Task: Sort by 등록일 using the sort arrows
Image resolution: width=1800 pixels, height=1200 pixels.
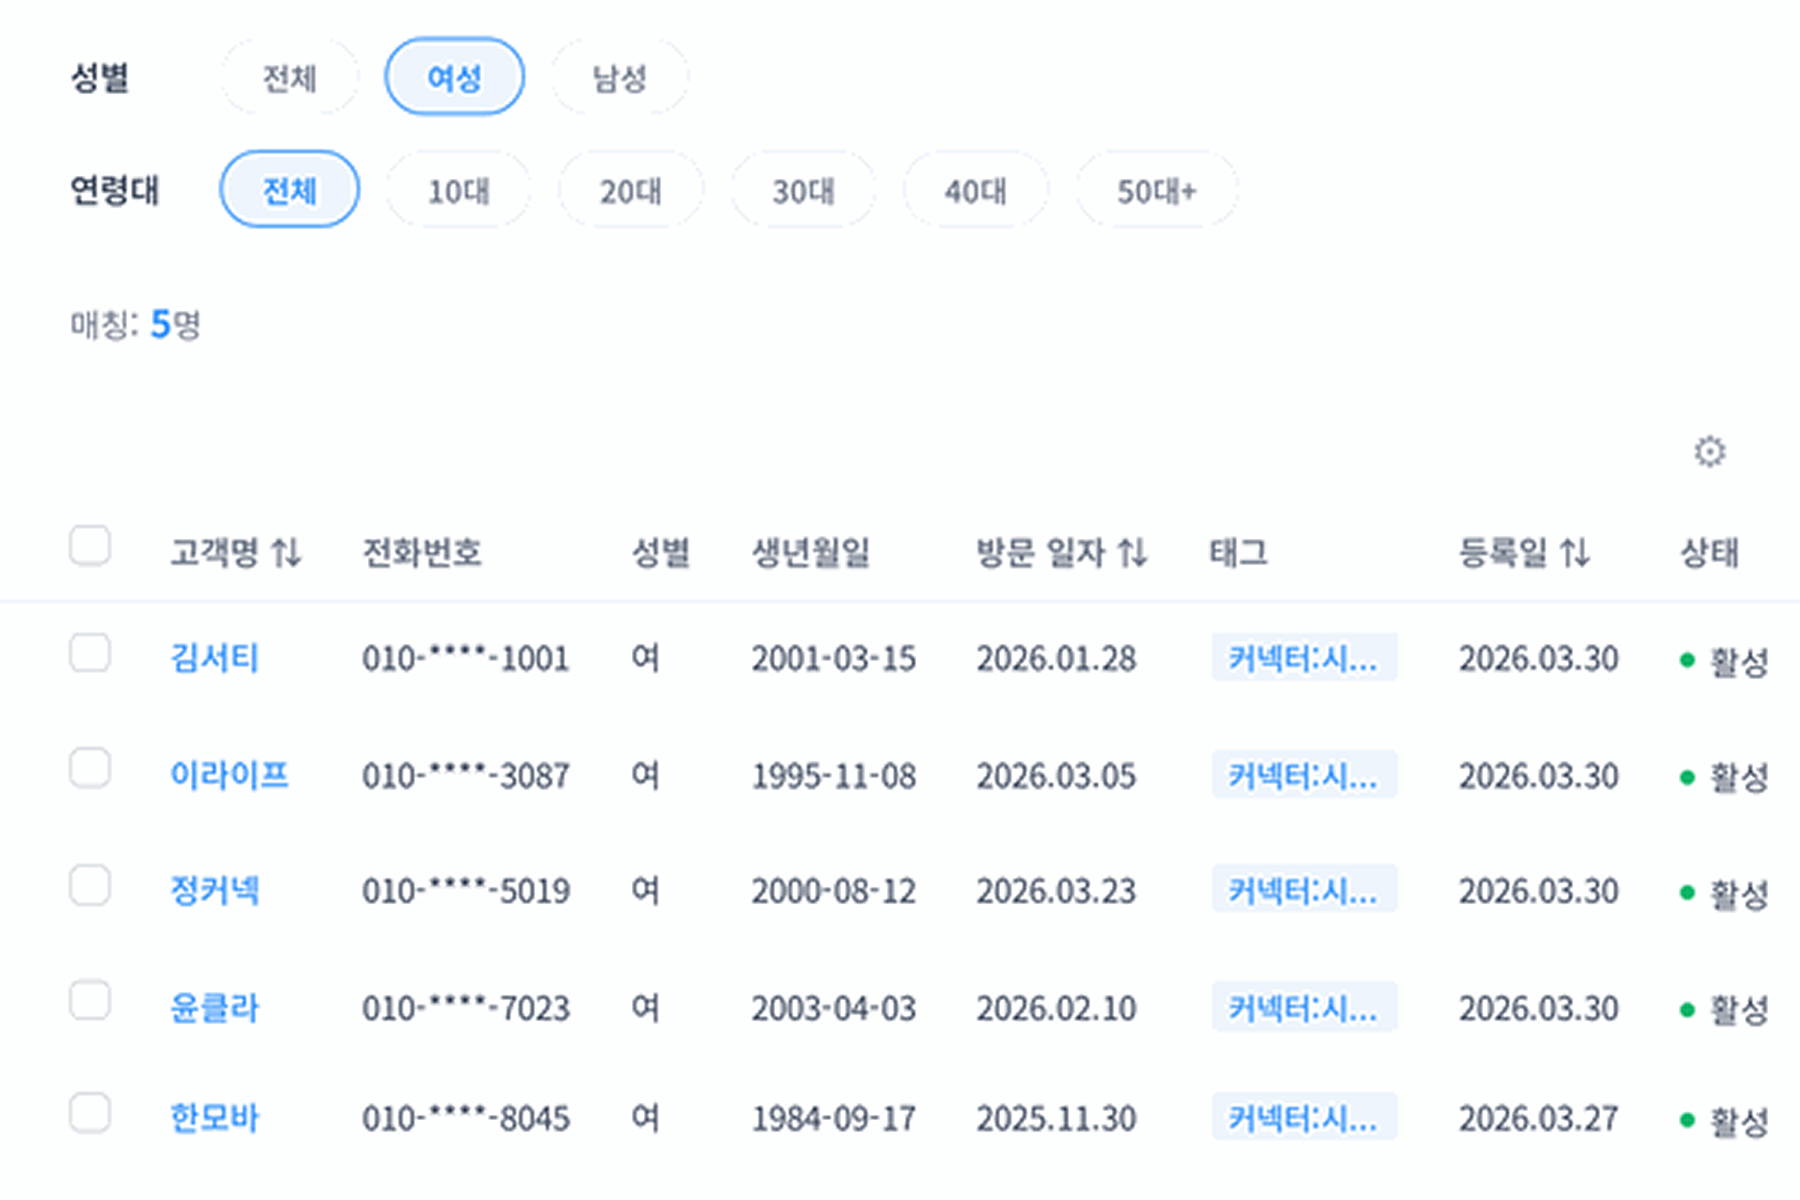Action: pyautogui.click(x=1575, y=552)
